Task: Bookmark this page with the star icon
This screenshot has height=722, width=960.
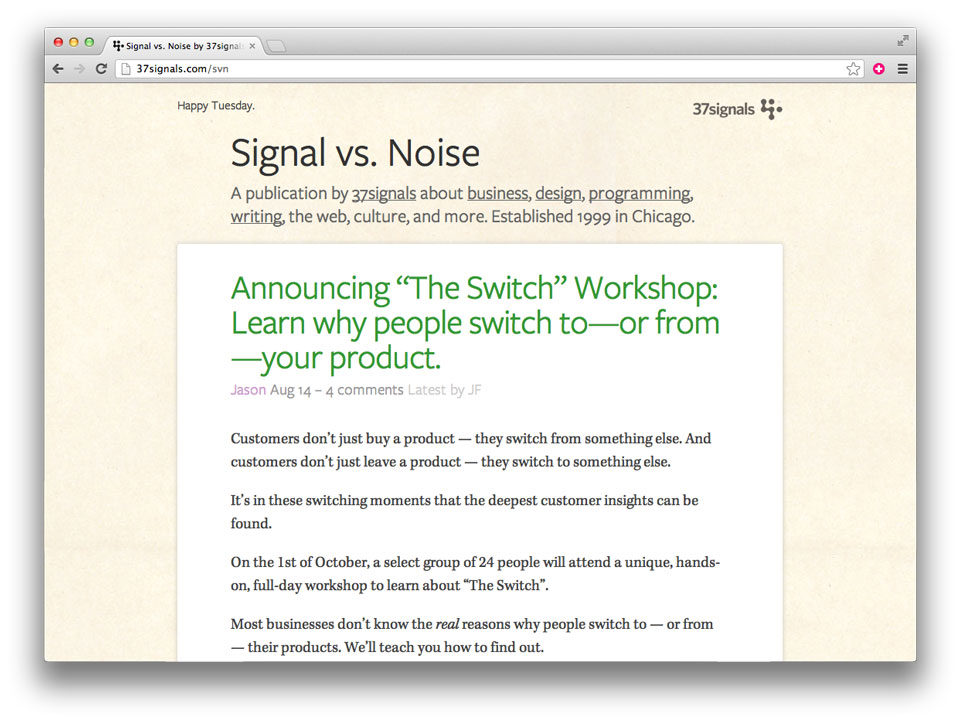Action: point(853,69)
